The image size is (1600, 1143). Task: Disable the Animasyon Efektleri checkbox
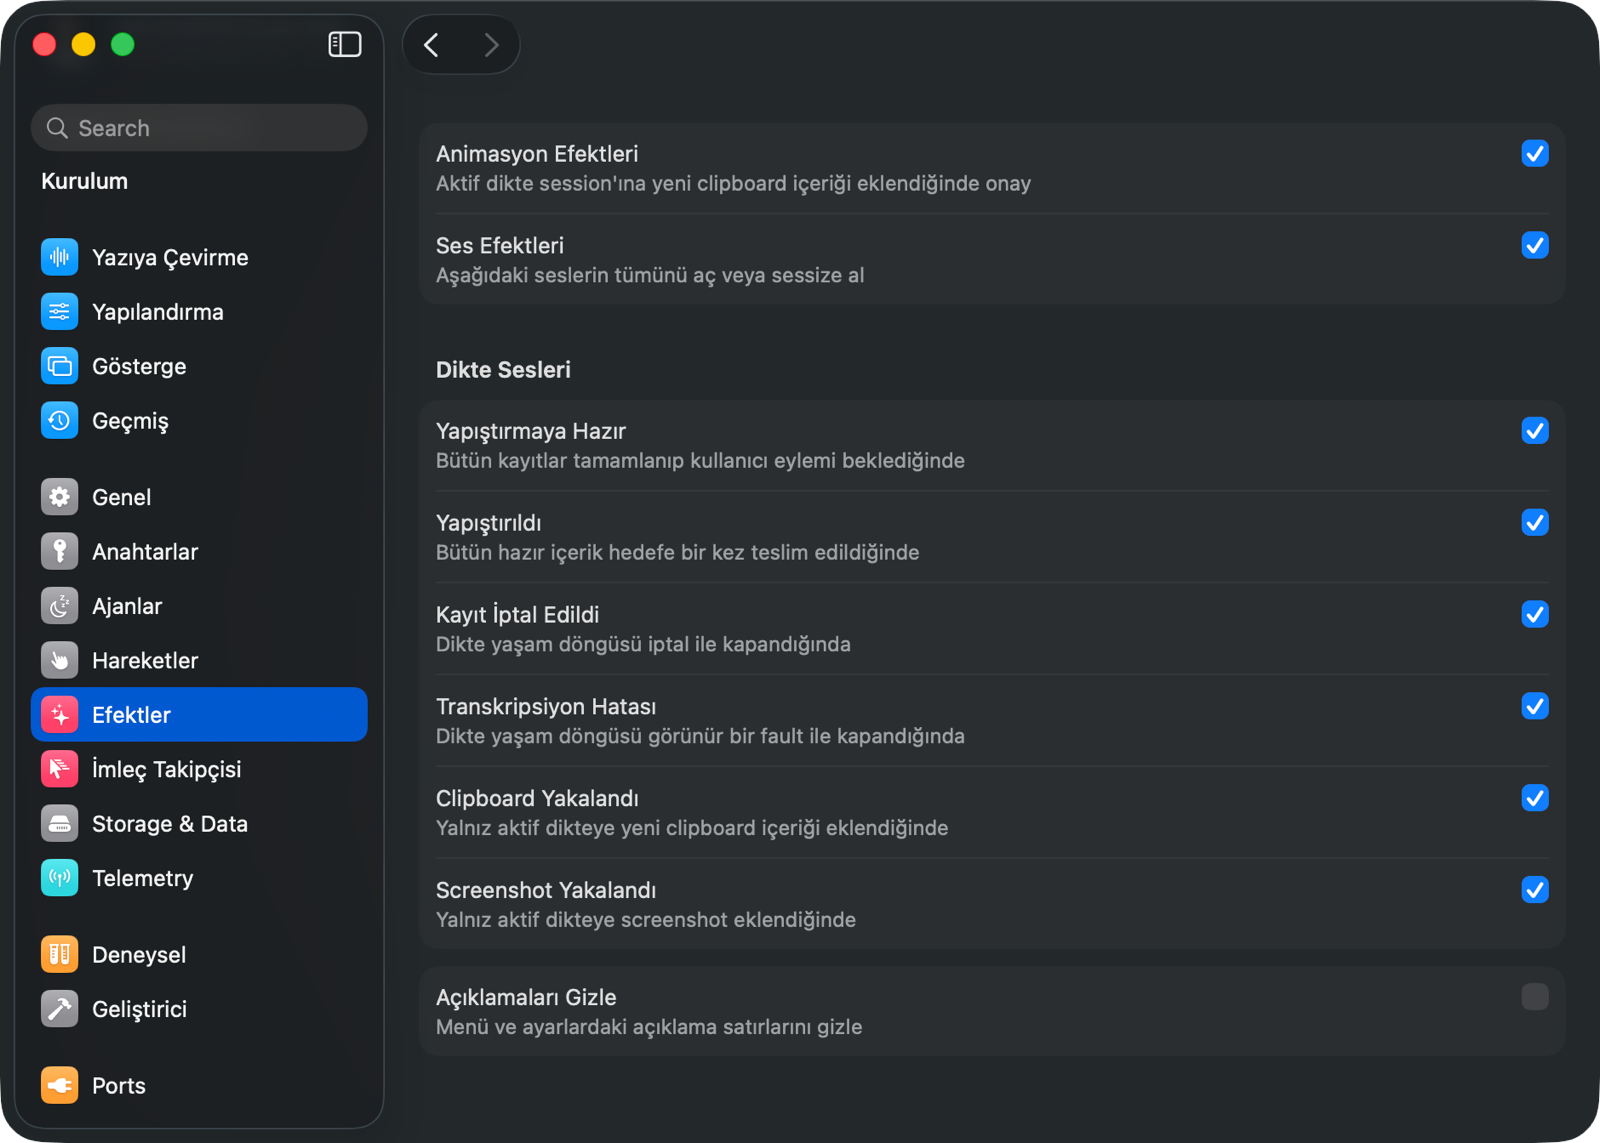coord(1535,153)
